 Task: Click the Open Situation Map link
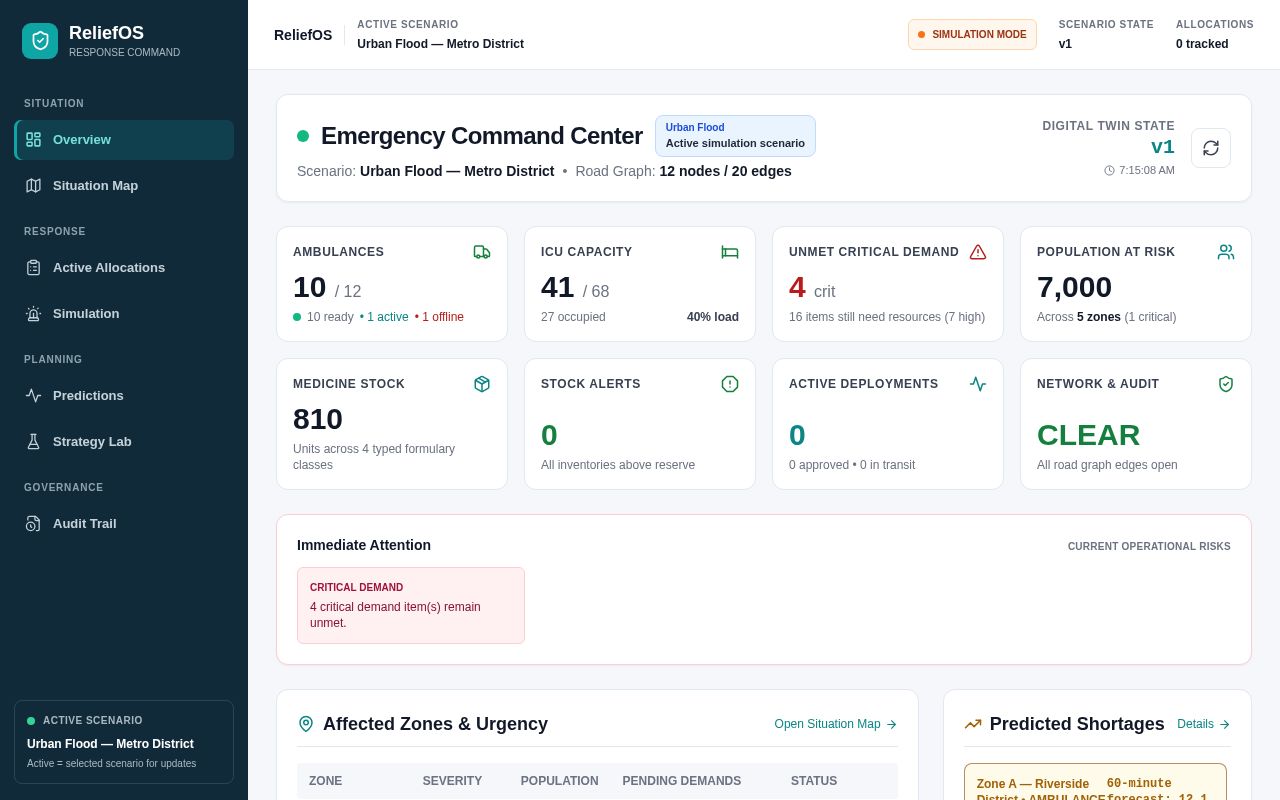point(836,724)
